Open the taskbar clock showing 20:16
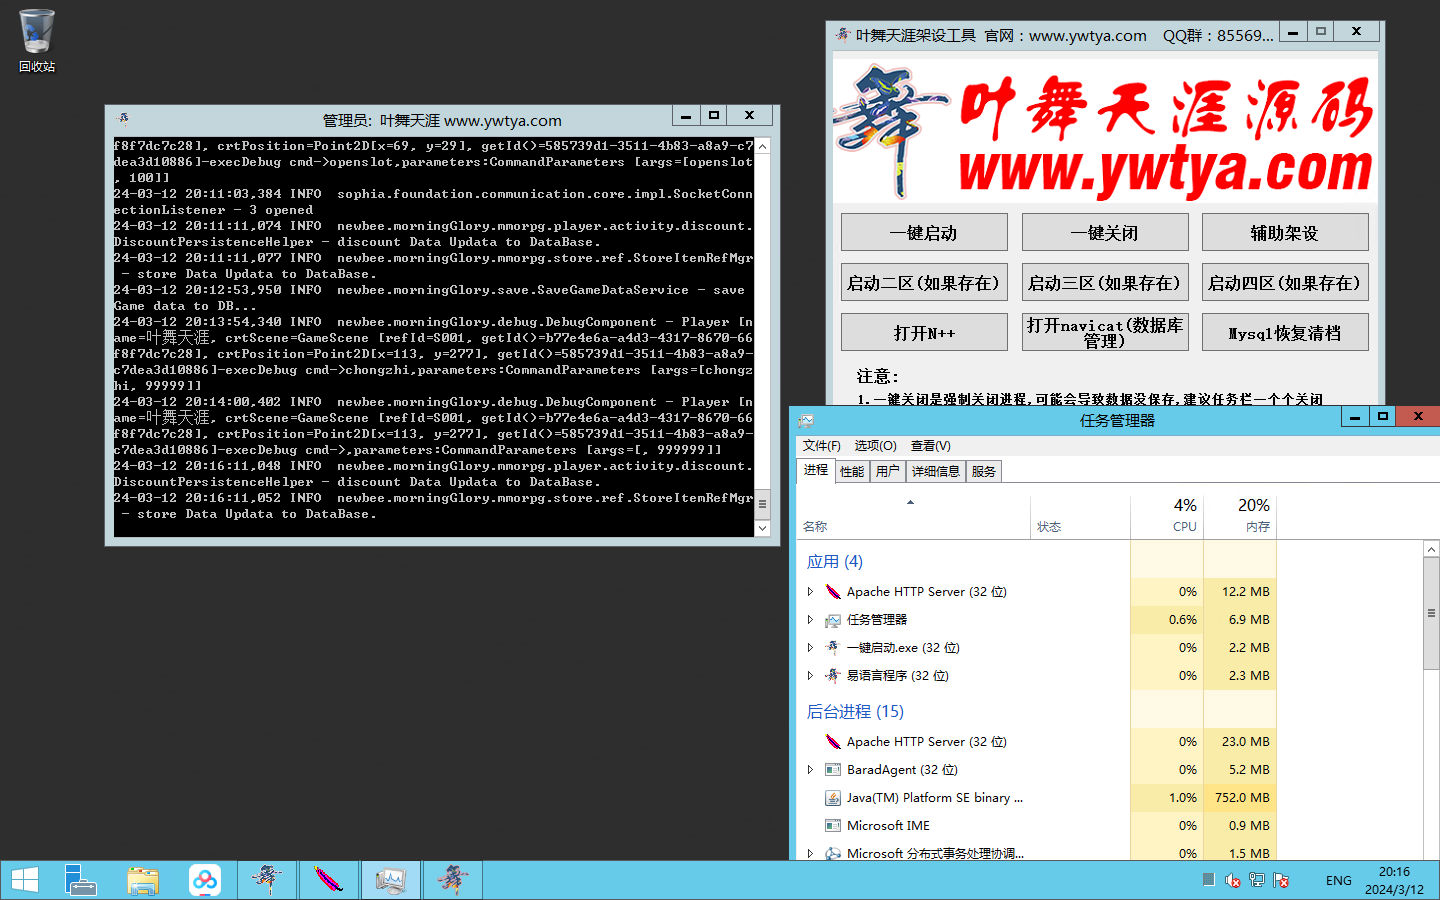The height and width of the screenshot is (900, 1440). 1394,880
